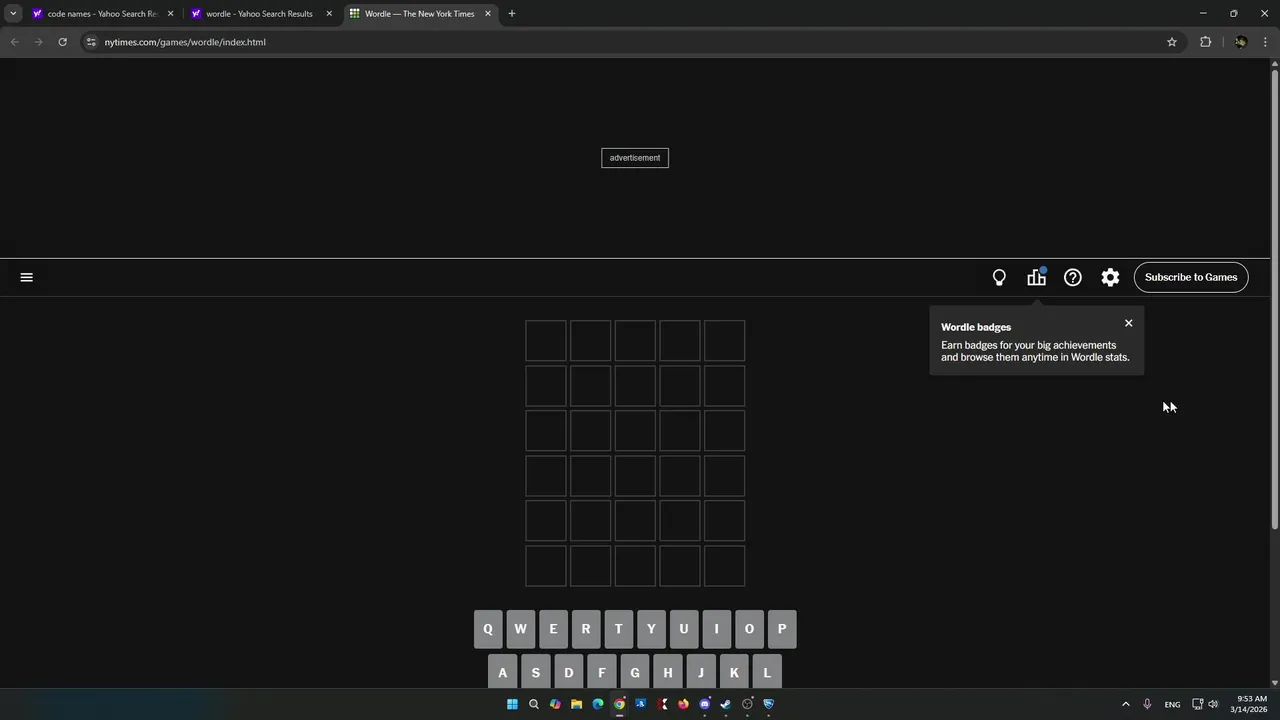Open Steam from the taskbar

tap(726, 704)
